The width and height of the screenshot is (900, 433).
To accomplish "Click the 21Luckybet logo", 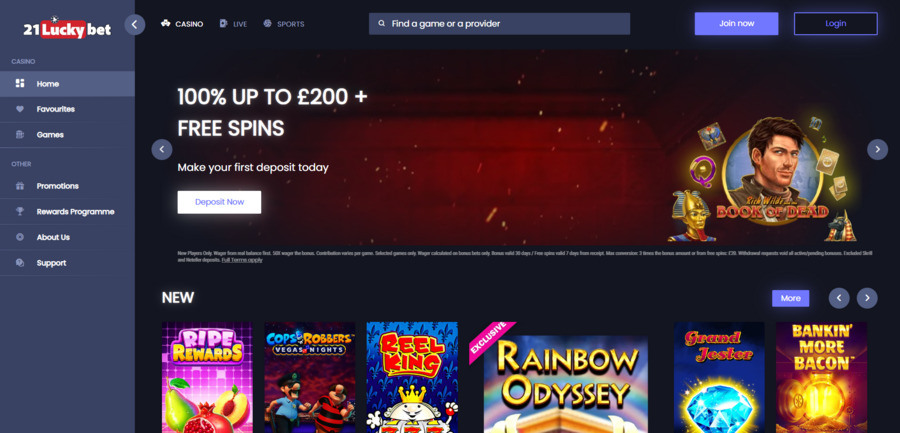I will tap(67, 28).
